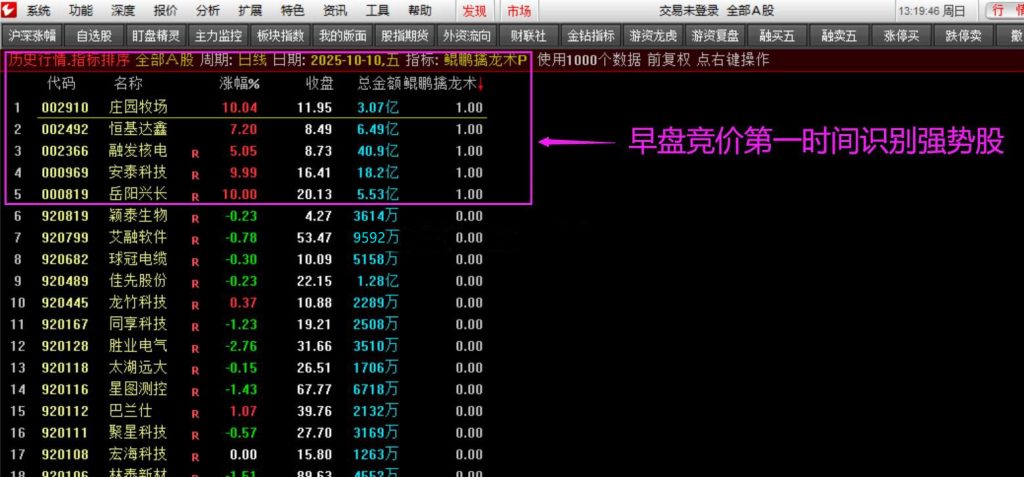Switch to the 发现 tab
Screen dimensions: 1024x477
click(474, 10)
